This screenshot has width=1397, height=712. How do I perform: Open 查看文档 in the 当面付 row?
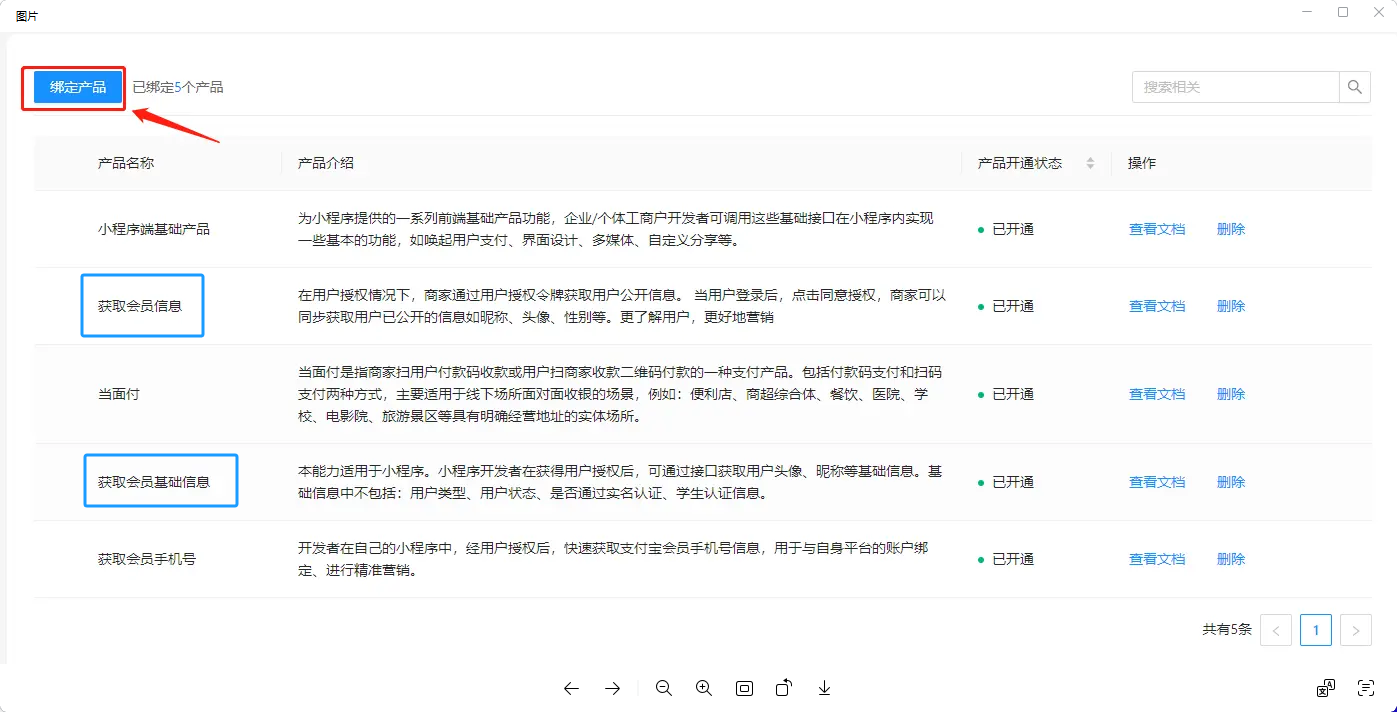(1156, 394)
